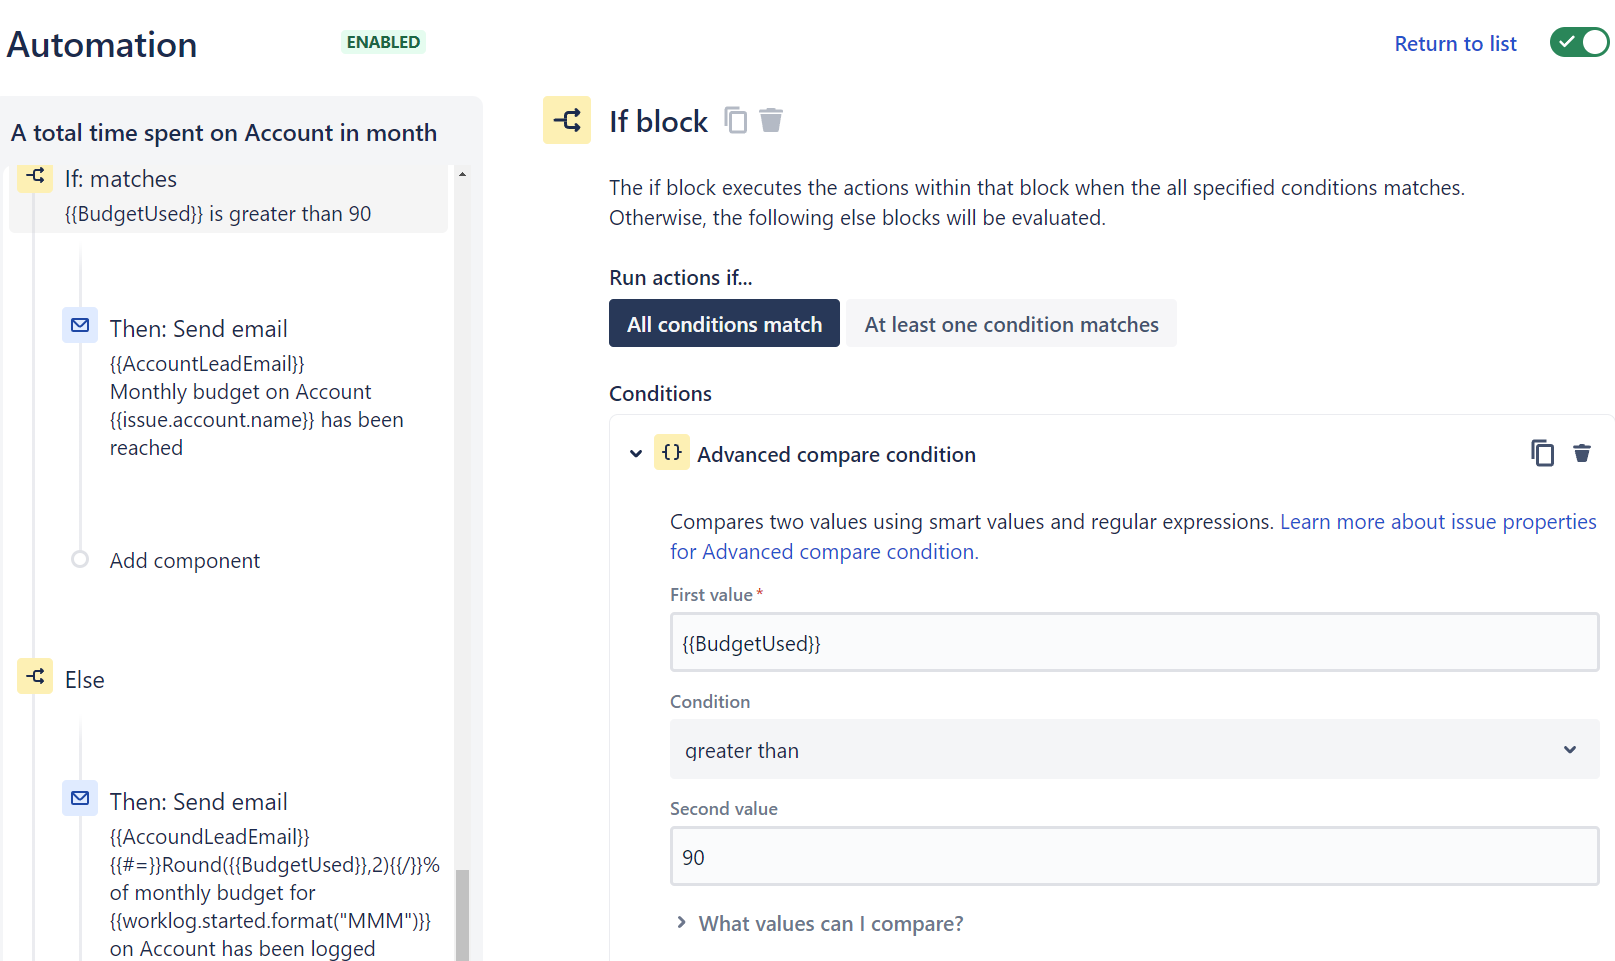
Task: Click the Second value input field
Action: [1134, 857]
